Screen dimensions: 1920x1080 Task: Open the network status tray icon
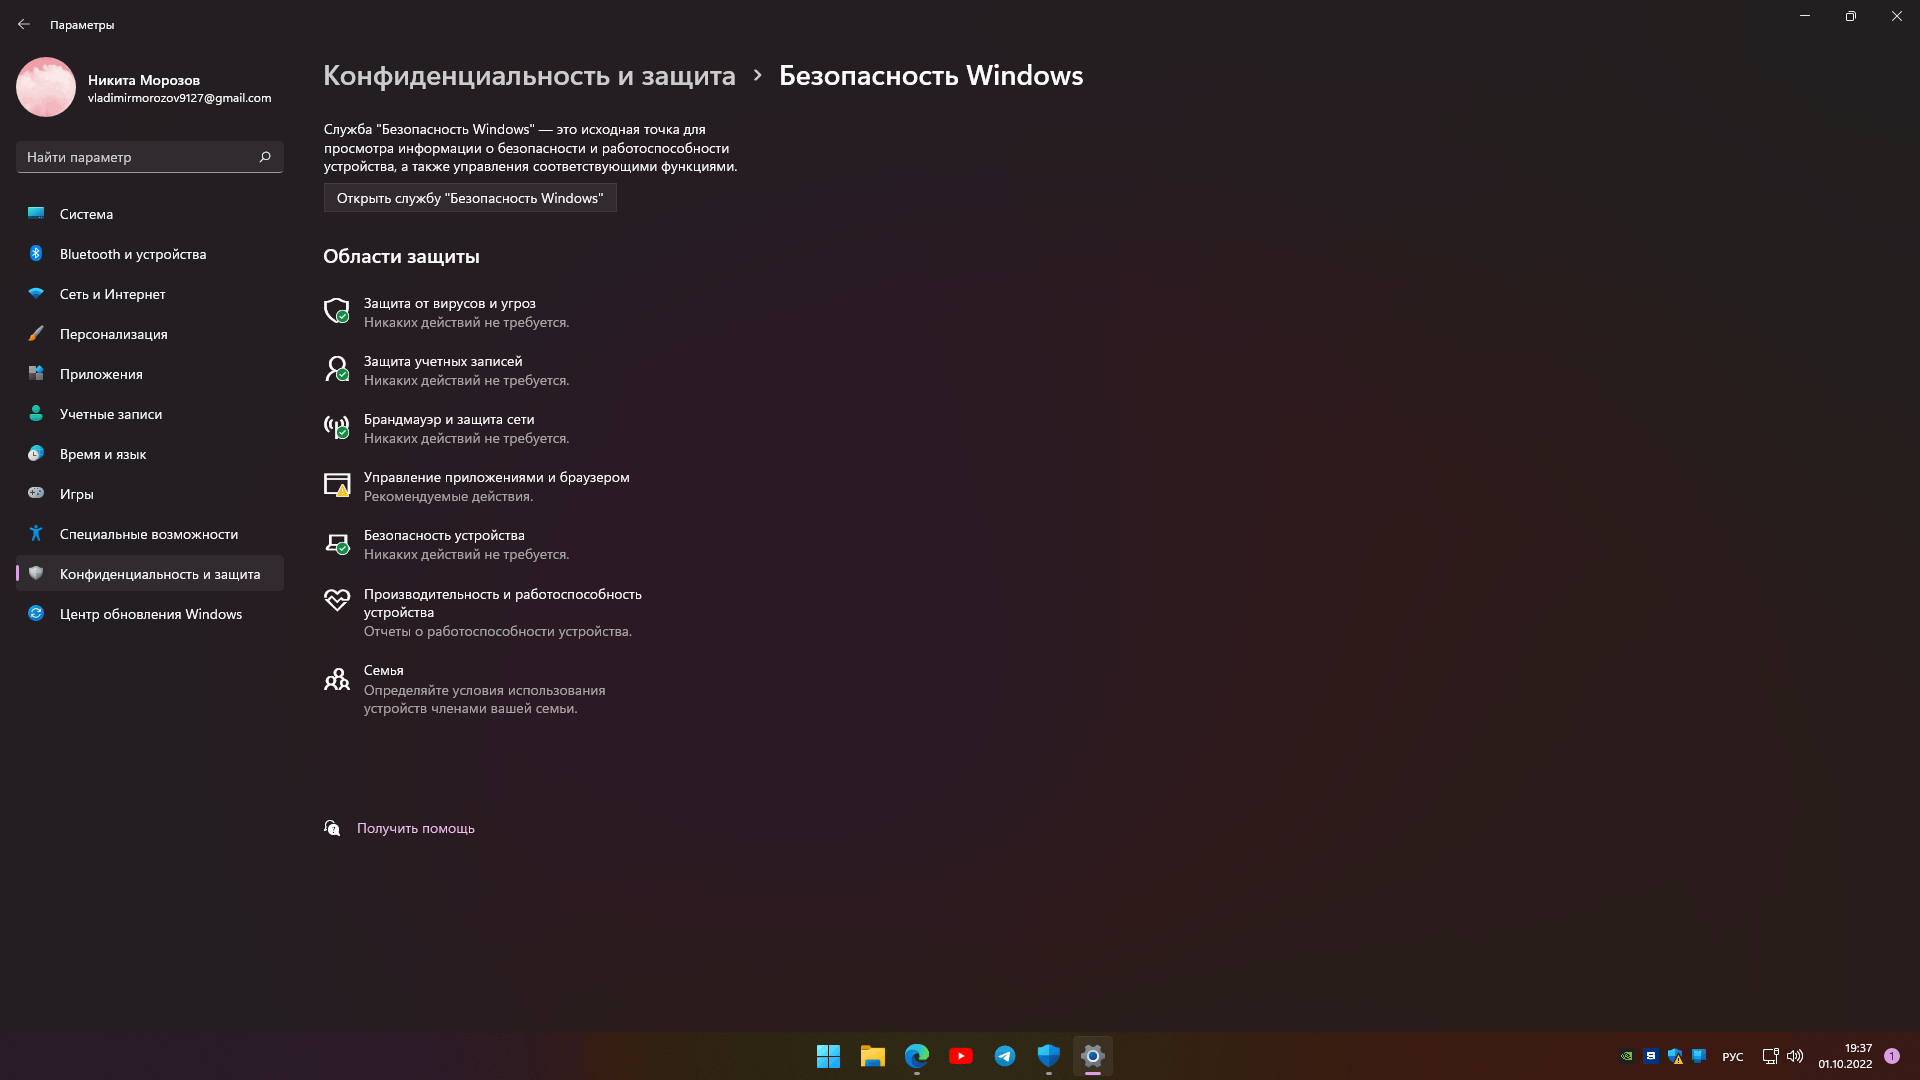1770,1056
